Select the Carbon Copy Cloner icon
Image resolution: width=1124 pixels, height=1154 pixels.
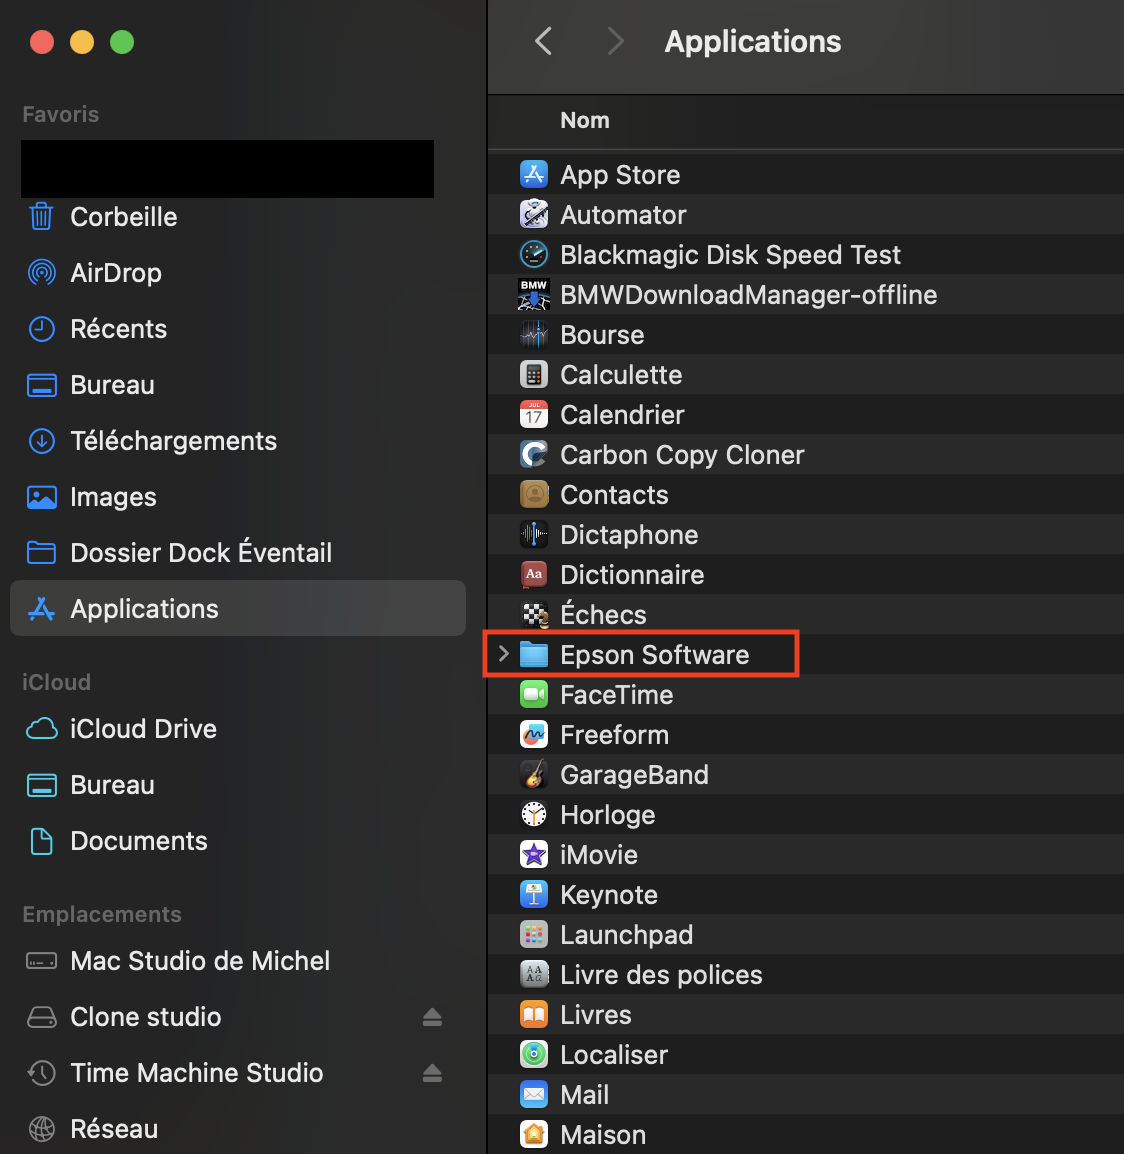point(534,455)
